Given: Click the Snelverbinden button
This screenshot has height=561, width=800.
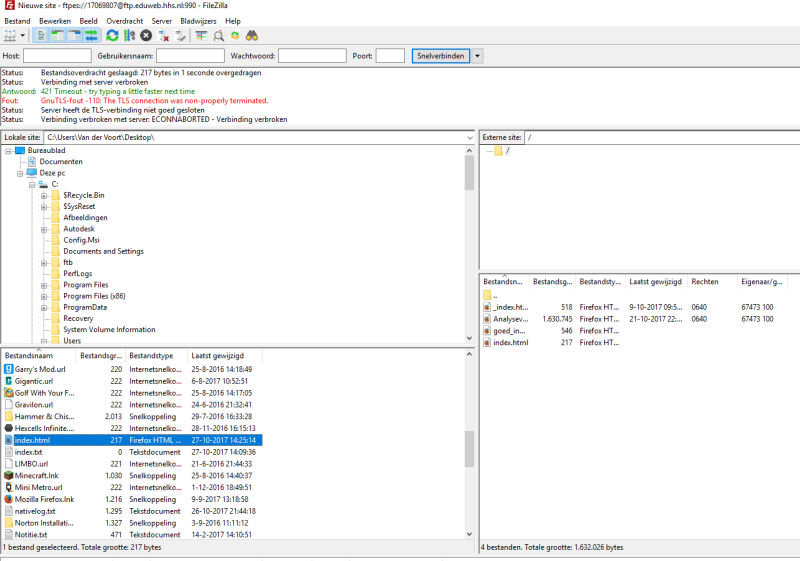Looking at the screenshot, I should 439,56.
